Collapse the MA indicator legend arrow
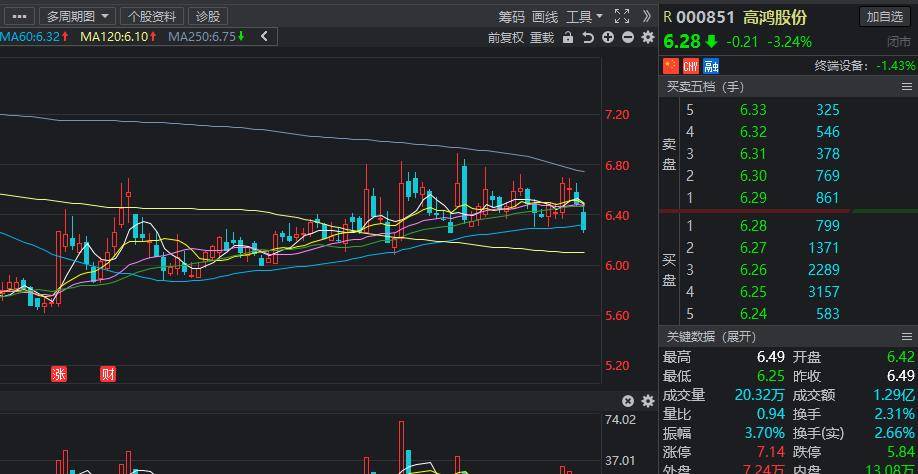918x474 pixels. tap(264, 36)
